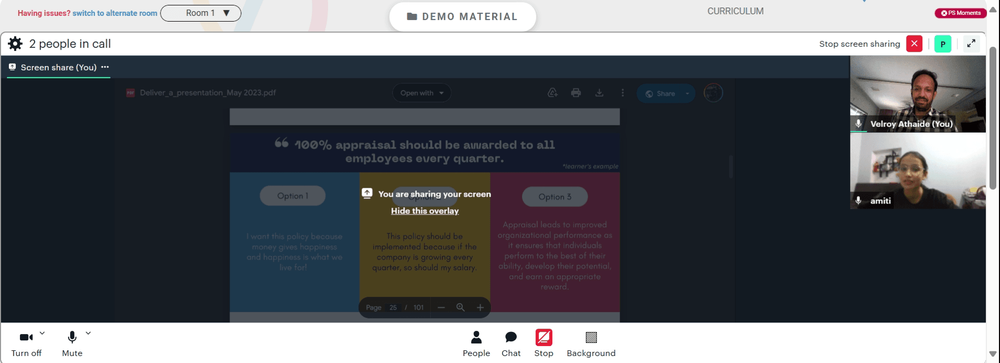Open the Demo Material folder button
The width and height of the screenshot is (1000, 363).
coord(462,17)
